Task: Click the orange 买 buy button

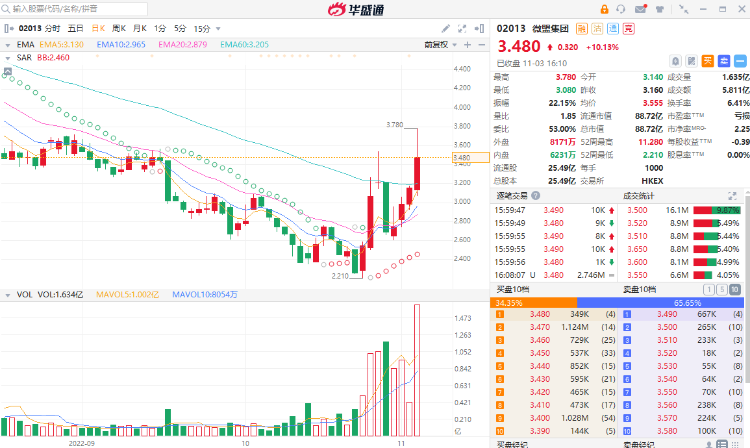Action: click(x=708, y=61)
